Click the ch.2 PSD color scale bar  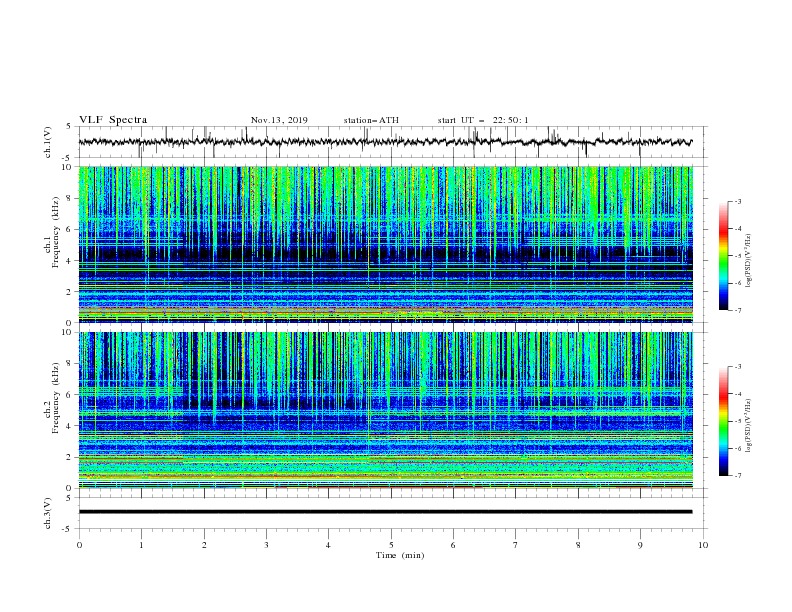723,421
